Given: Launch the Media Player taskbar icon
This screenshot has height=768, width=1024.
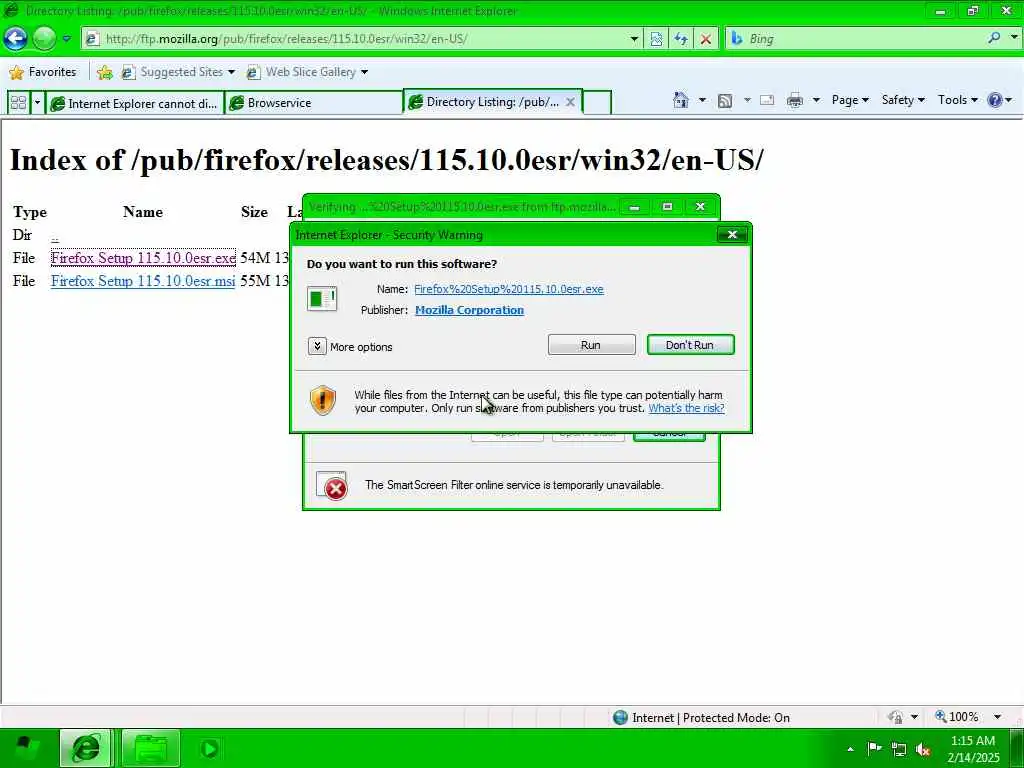Looking at the screenshot, I should click(x=209, y=748).
